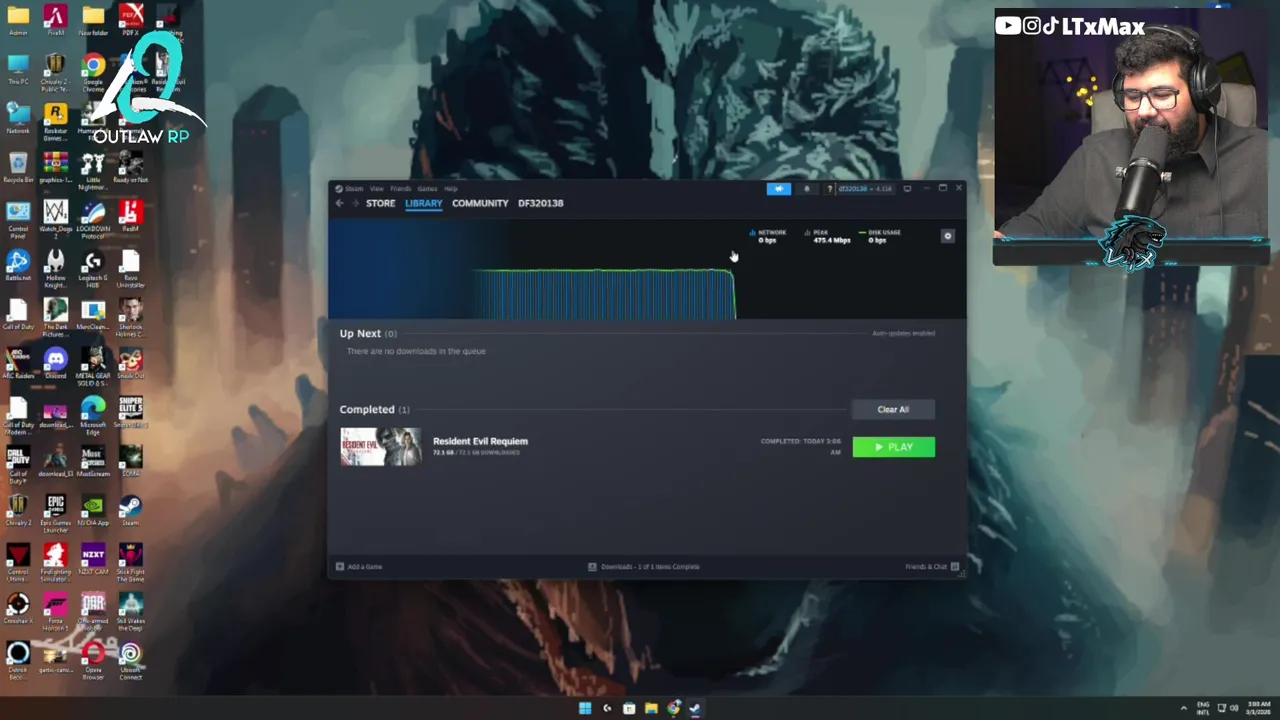Open the Games menu in Steam
1280x720 pixels.
[x=427, y=188]
